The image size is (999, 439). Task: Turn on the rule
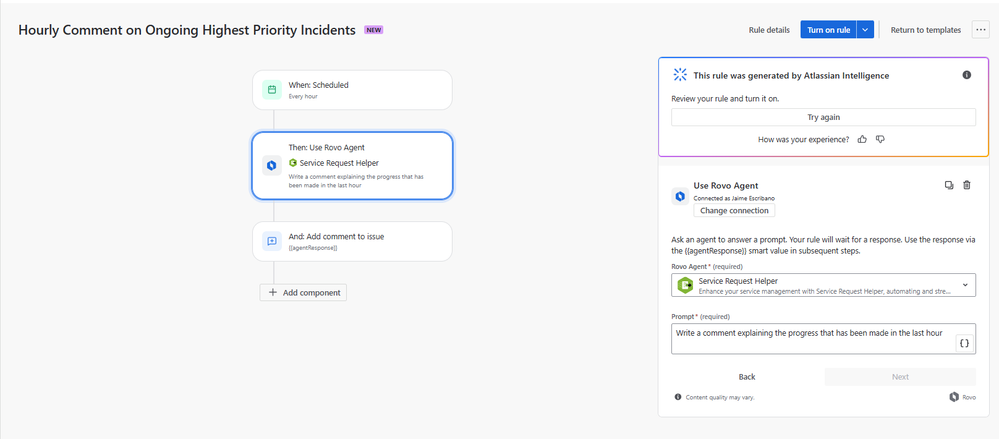[828, 30]
